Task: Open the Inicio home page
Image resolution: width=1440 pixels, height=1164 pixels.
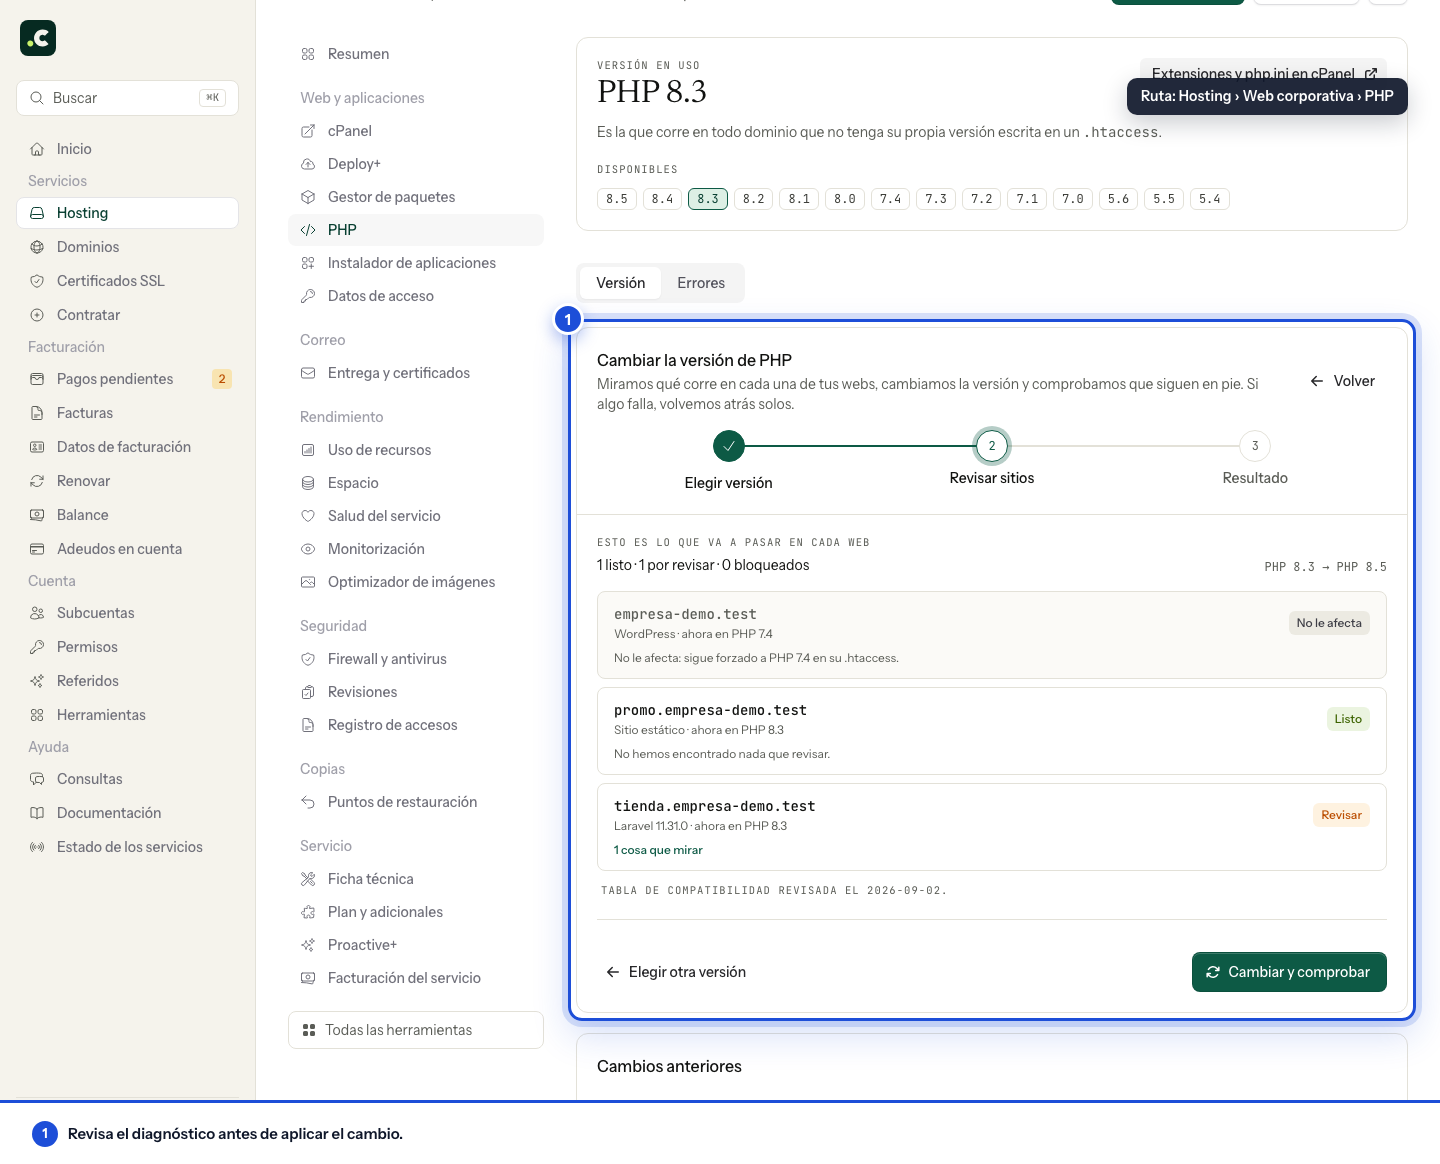Action: [x=127, y=149]
